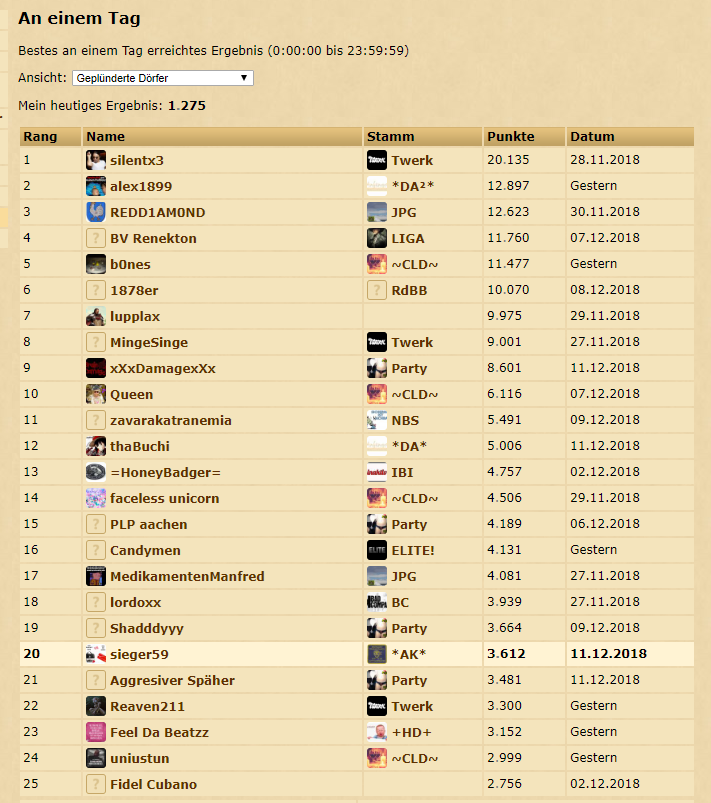Open the *AK* tribe link

[411, 654]
